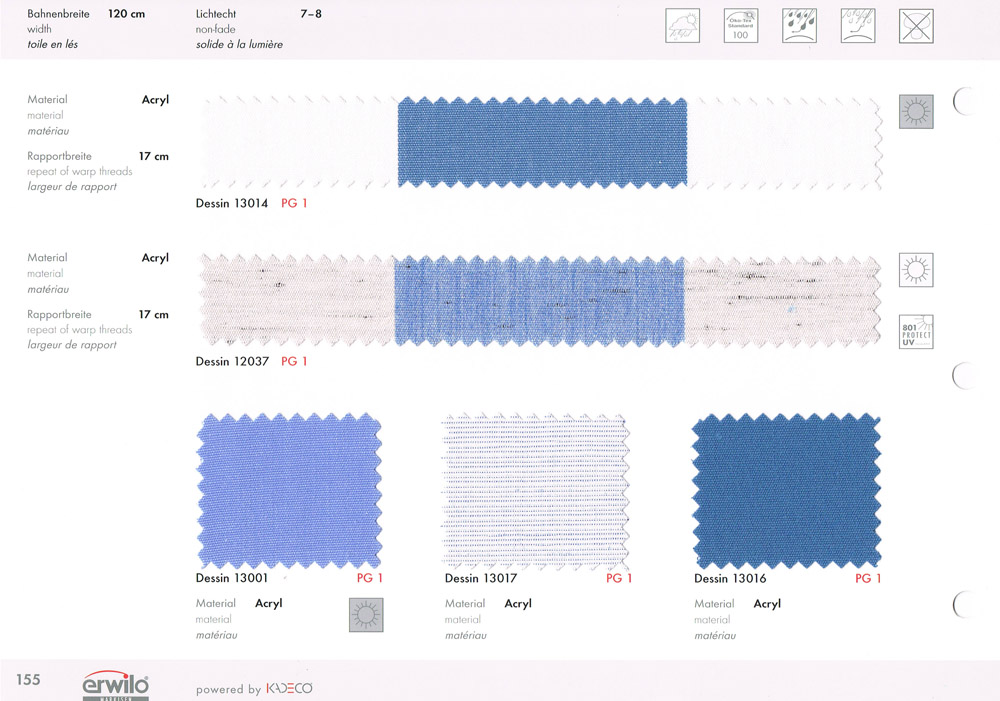Click the water-repellent raindrops icon
Viewport: 1000px width, 701px height.
pyautogui.click(x=800, y=26)
